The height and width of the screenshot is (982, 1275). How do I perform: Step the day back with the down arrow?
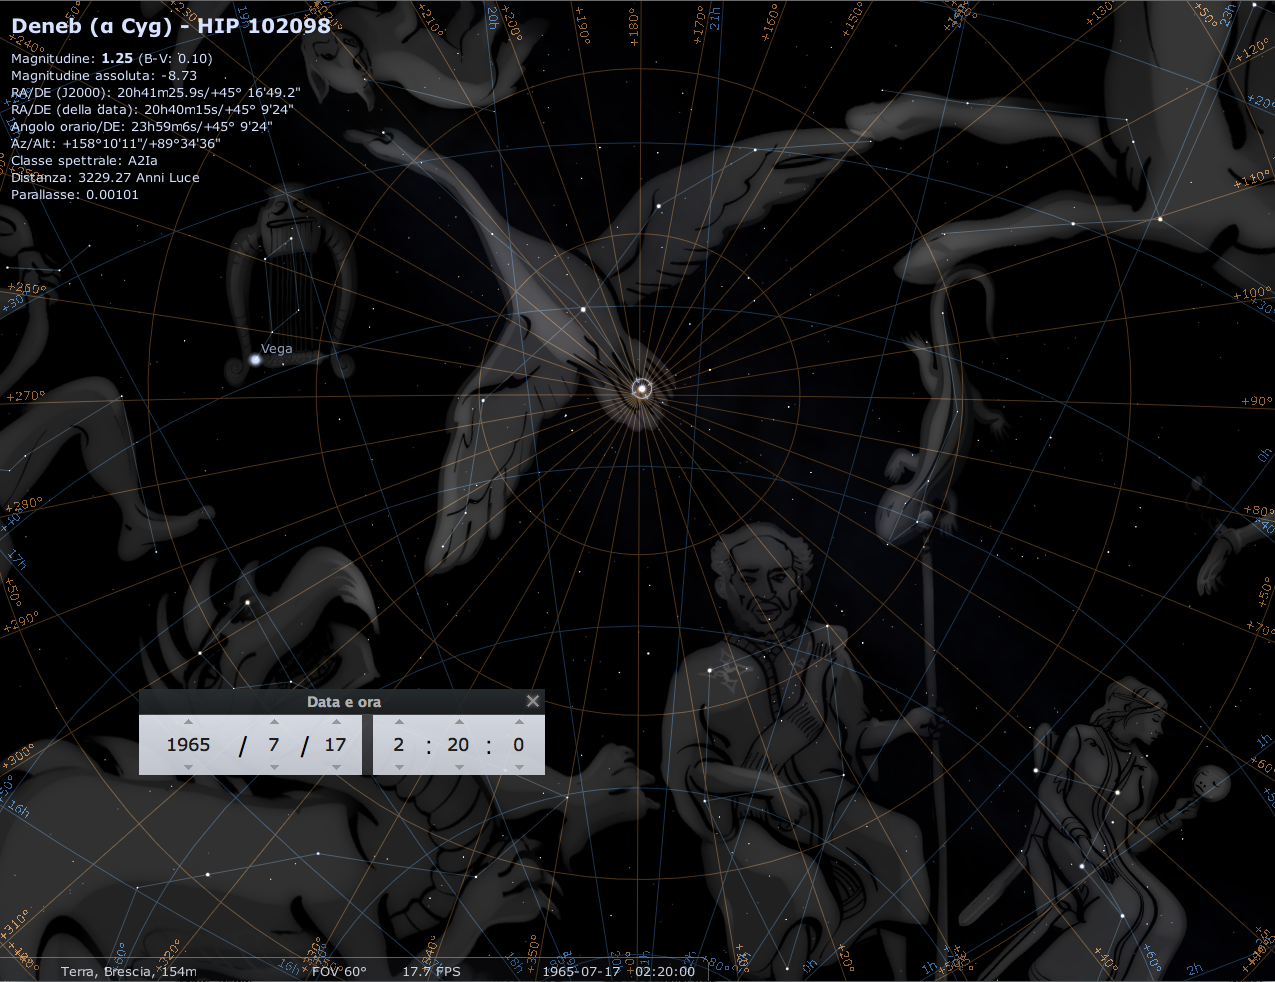click(x=336, y=767)
